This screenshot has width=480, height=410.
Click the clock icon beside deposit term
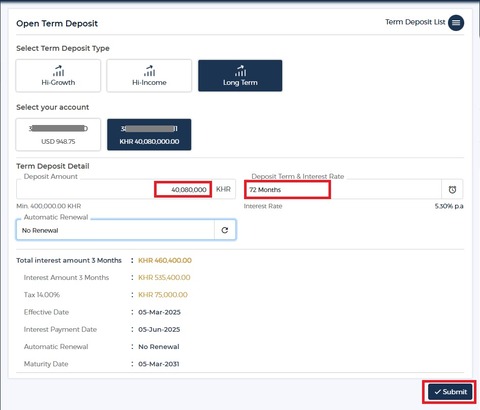452,189
